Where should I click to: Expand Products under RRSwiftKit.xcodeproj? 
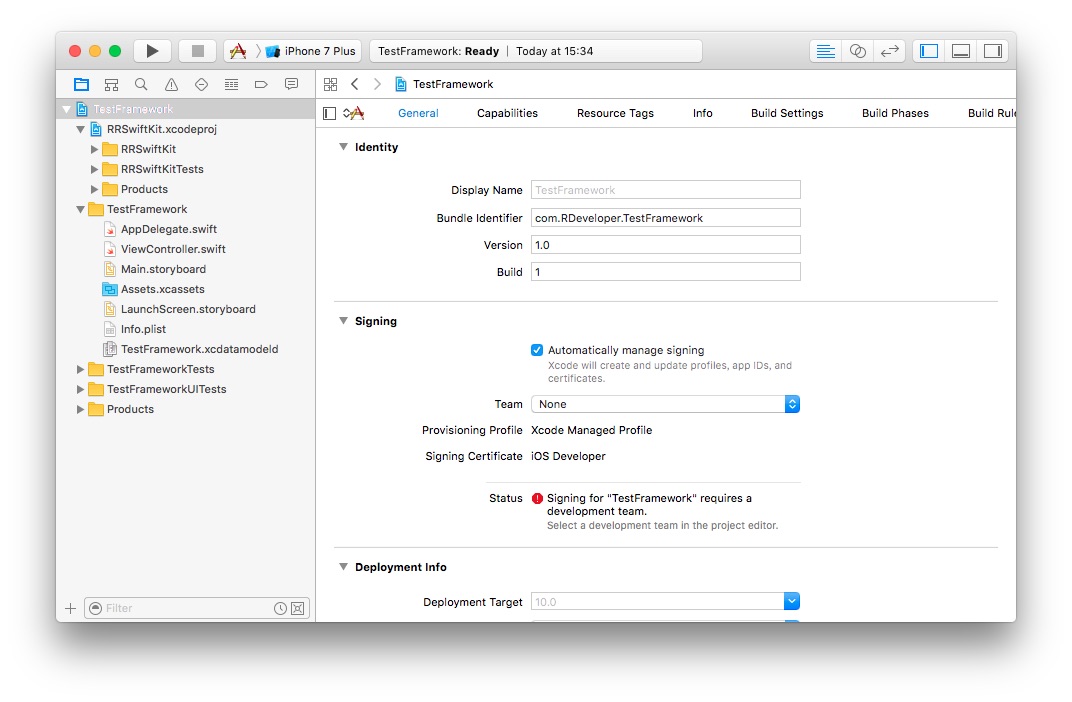pyautogui.click(x=94, y=189)
